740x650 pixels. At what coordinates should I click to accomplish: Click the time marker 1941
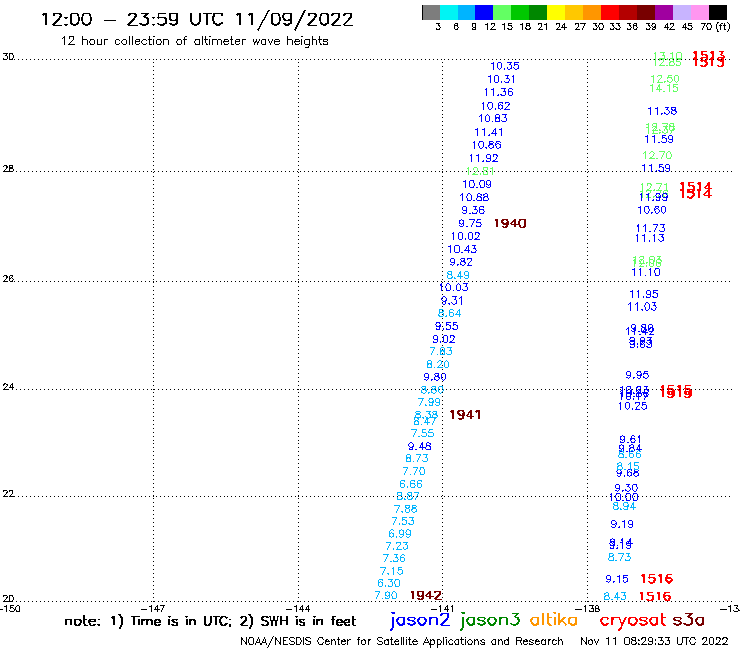(465, 414)
